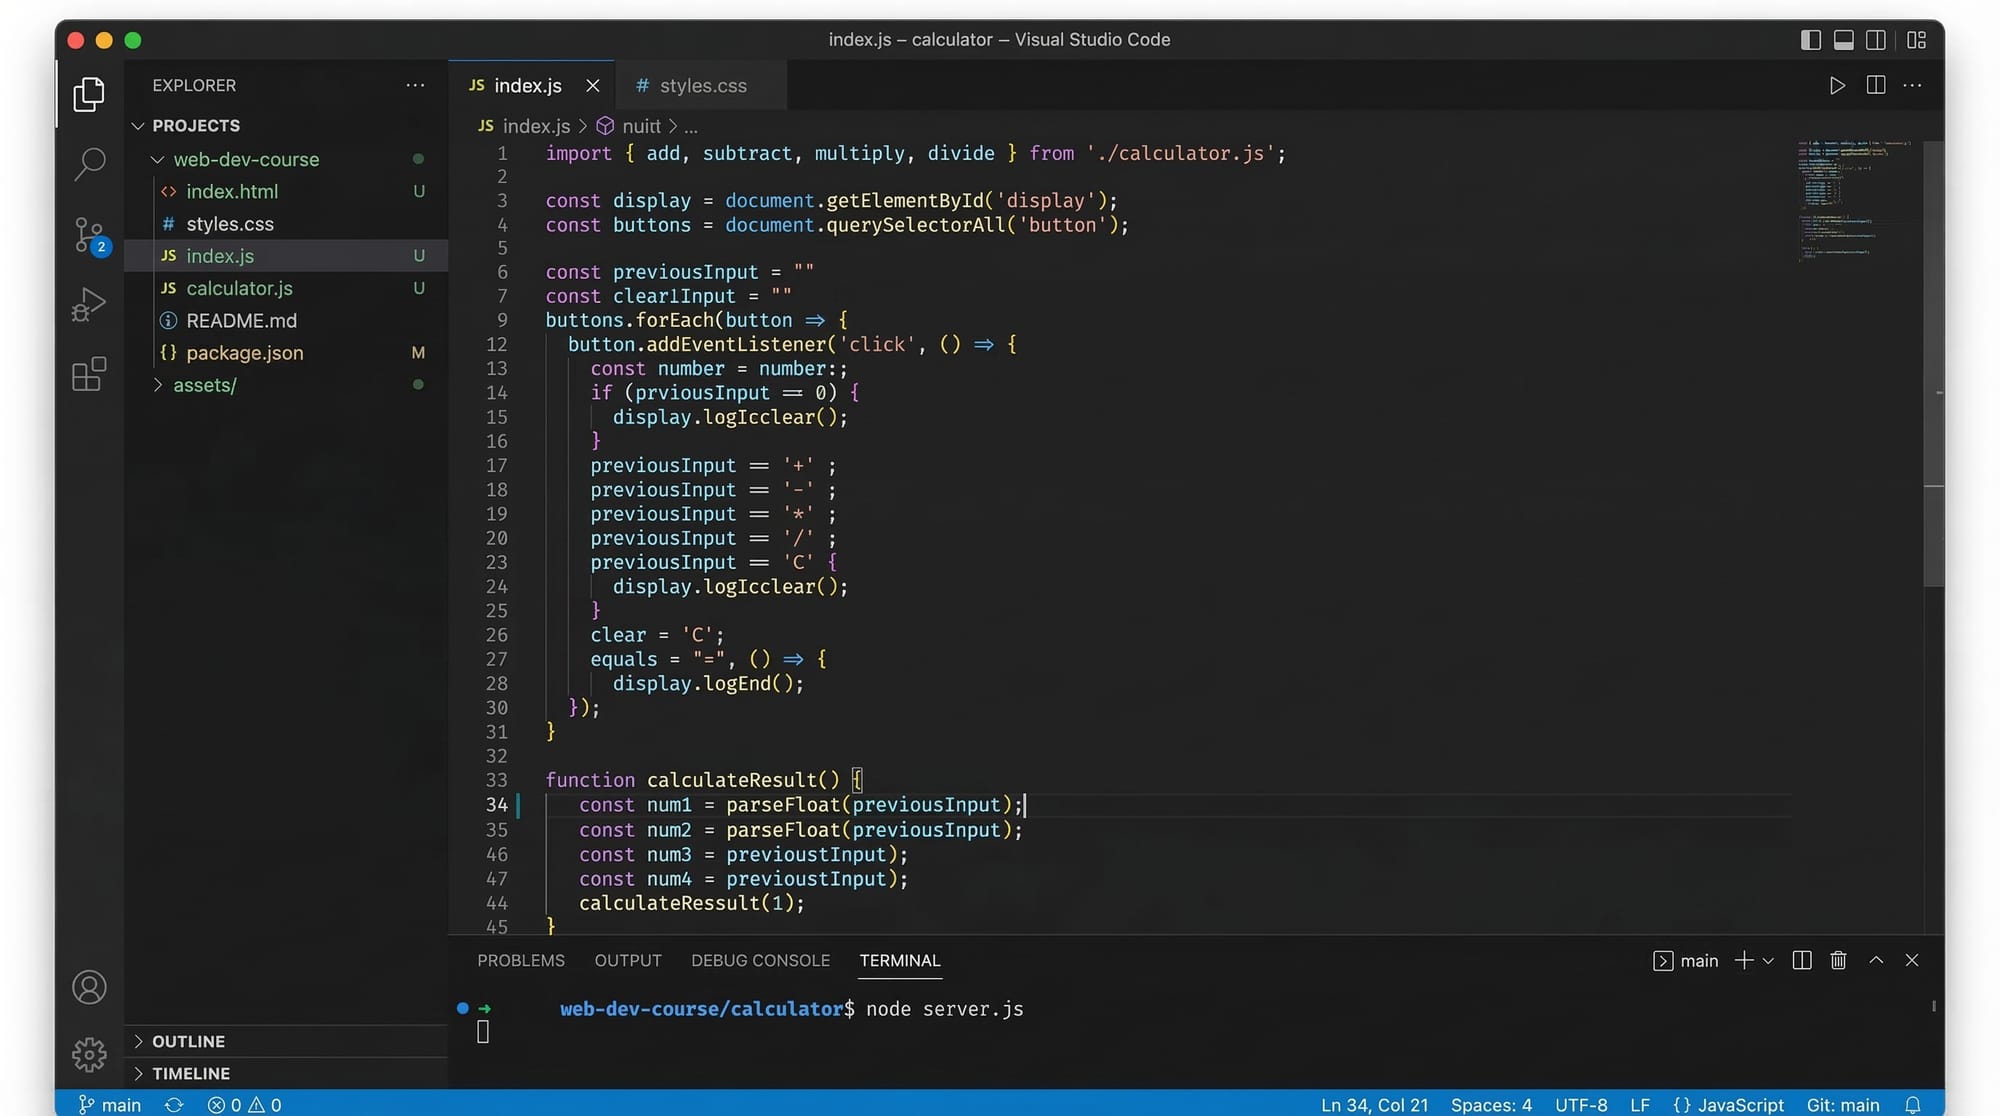The image size is (2000, 1116).
Task: Open the Extensions view
Action: [89, 374]
